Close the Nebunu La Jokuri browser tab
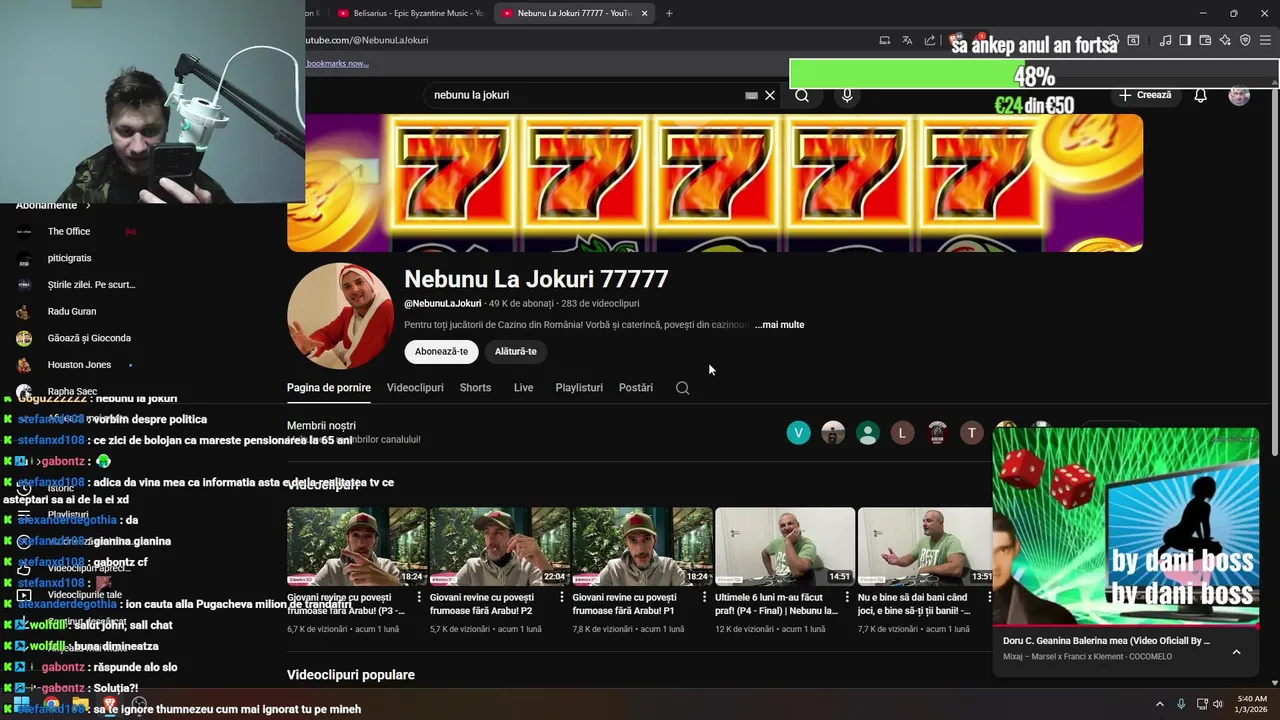The image size is (1280, 720). [x=645, y=13]
